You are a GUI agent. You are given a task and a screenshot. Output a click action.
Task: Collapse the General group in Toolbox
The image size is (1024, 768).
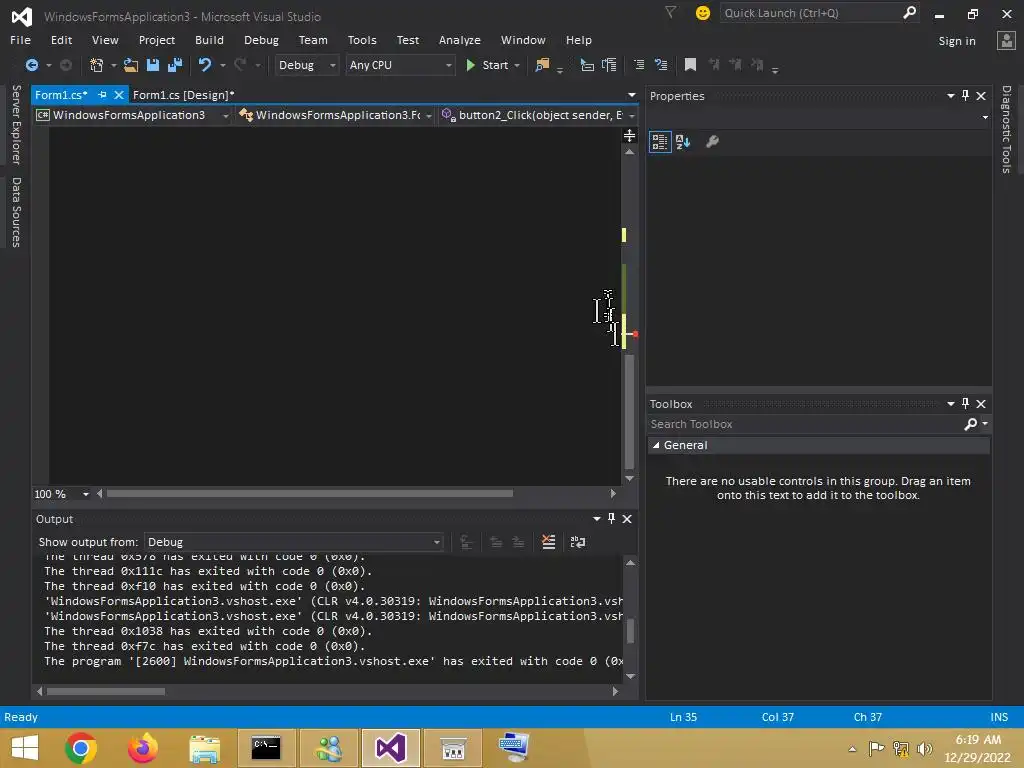tap(656, 445)
